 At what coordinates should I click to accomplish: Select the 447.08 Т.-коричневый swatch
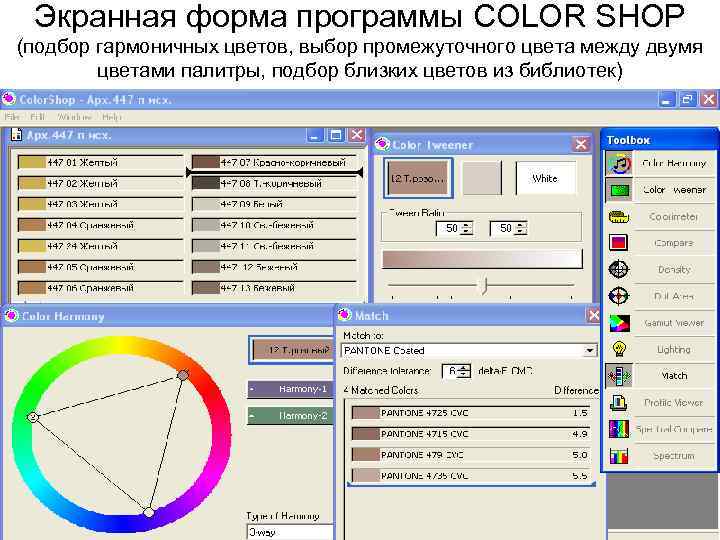(x=206, y=183)
